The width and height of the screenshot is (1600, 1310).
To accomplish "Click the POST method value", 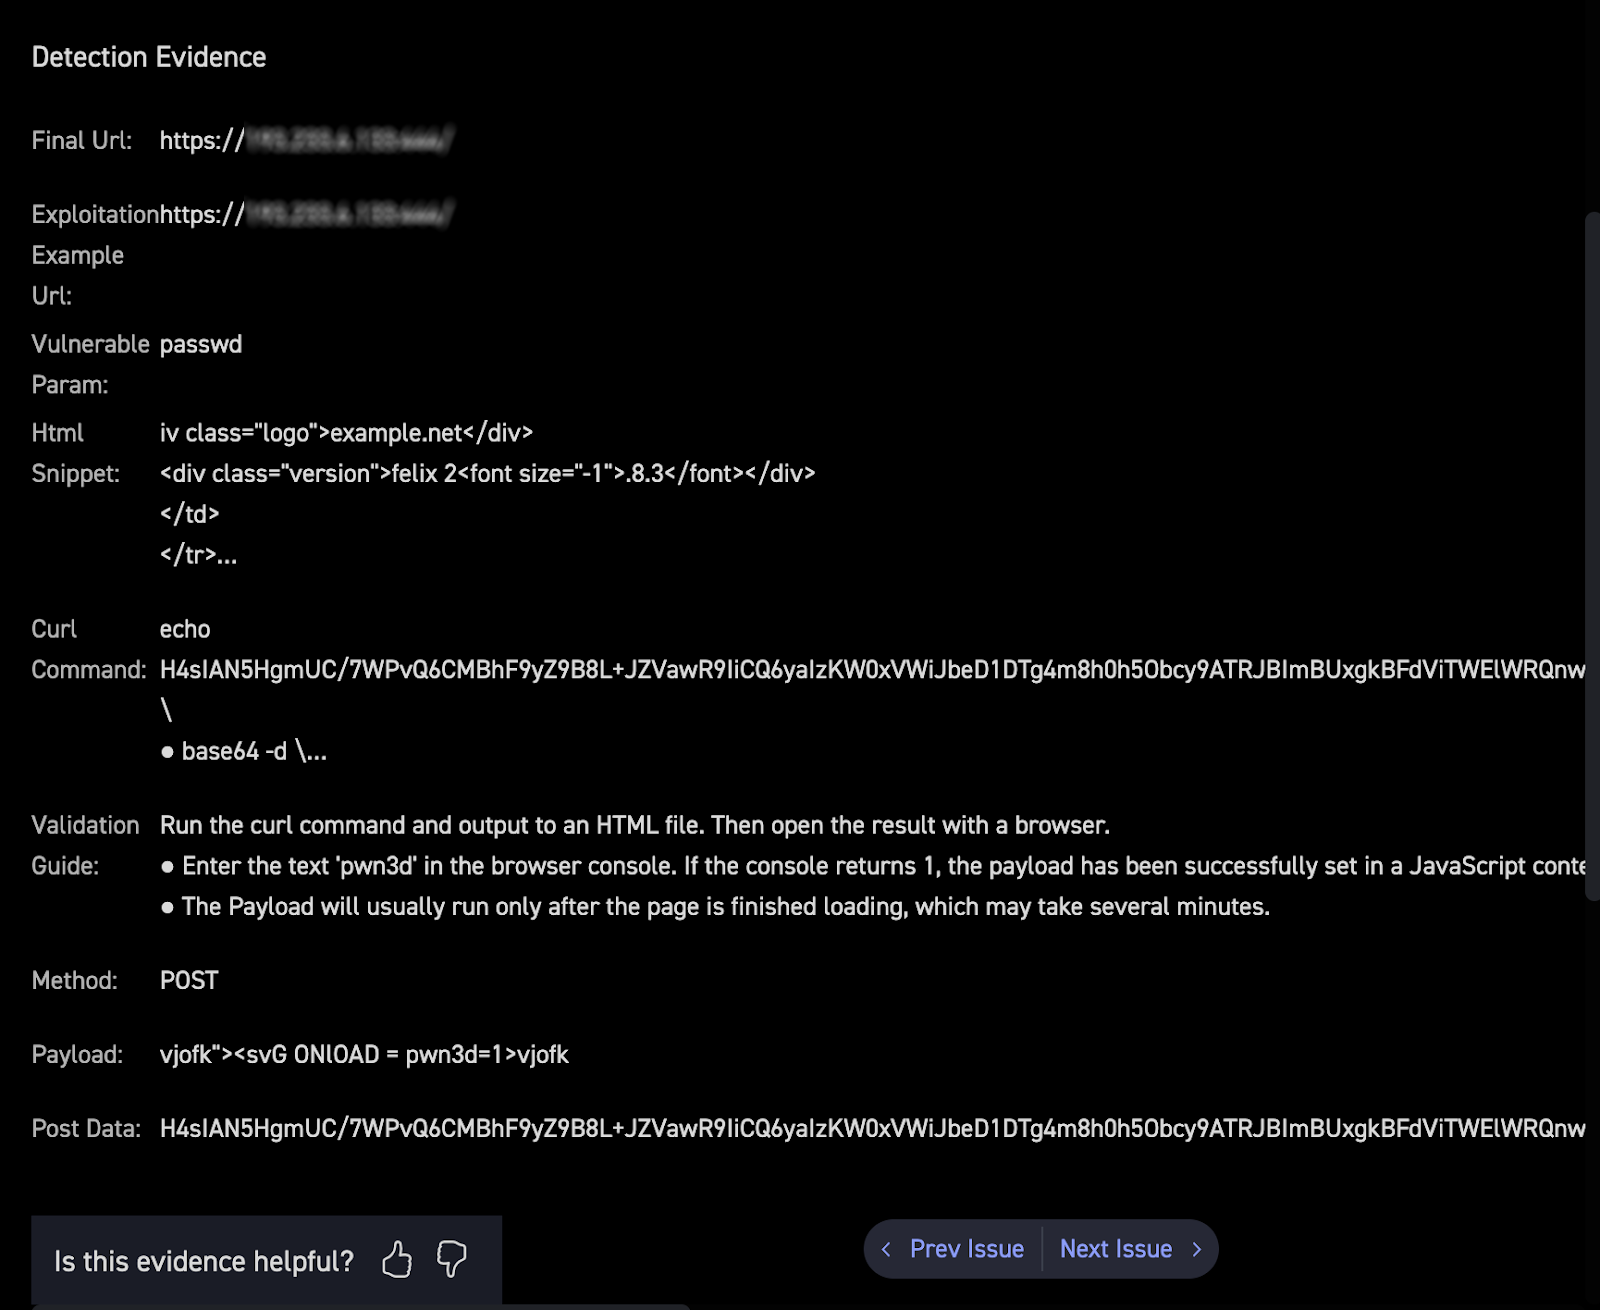I will (x=189, y=980).
